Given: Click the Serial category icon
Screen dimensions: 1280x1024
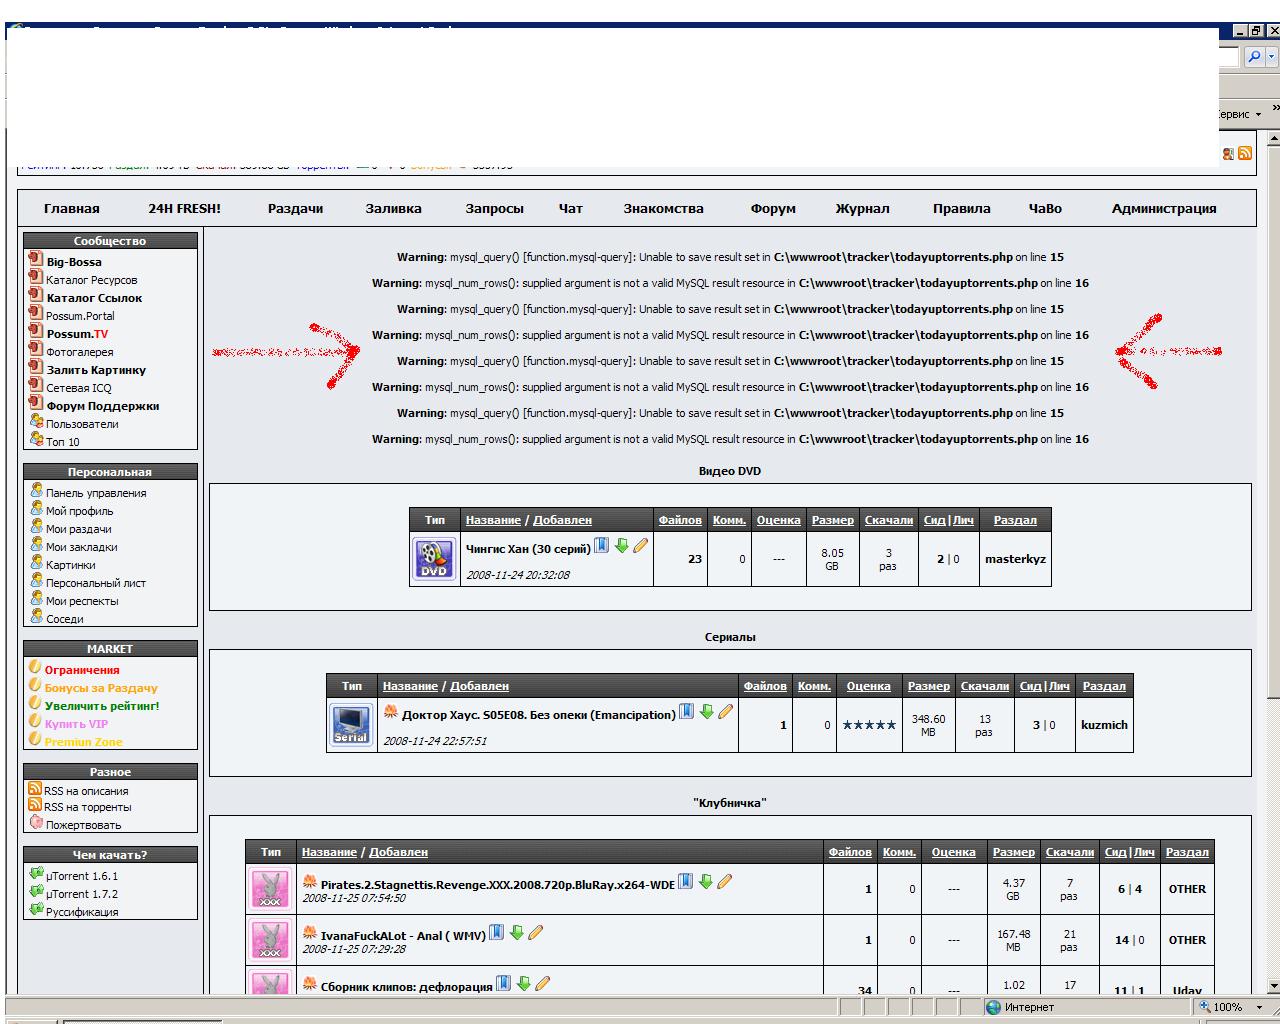Looking at the screenshot, I should tap(351, 724).
